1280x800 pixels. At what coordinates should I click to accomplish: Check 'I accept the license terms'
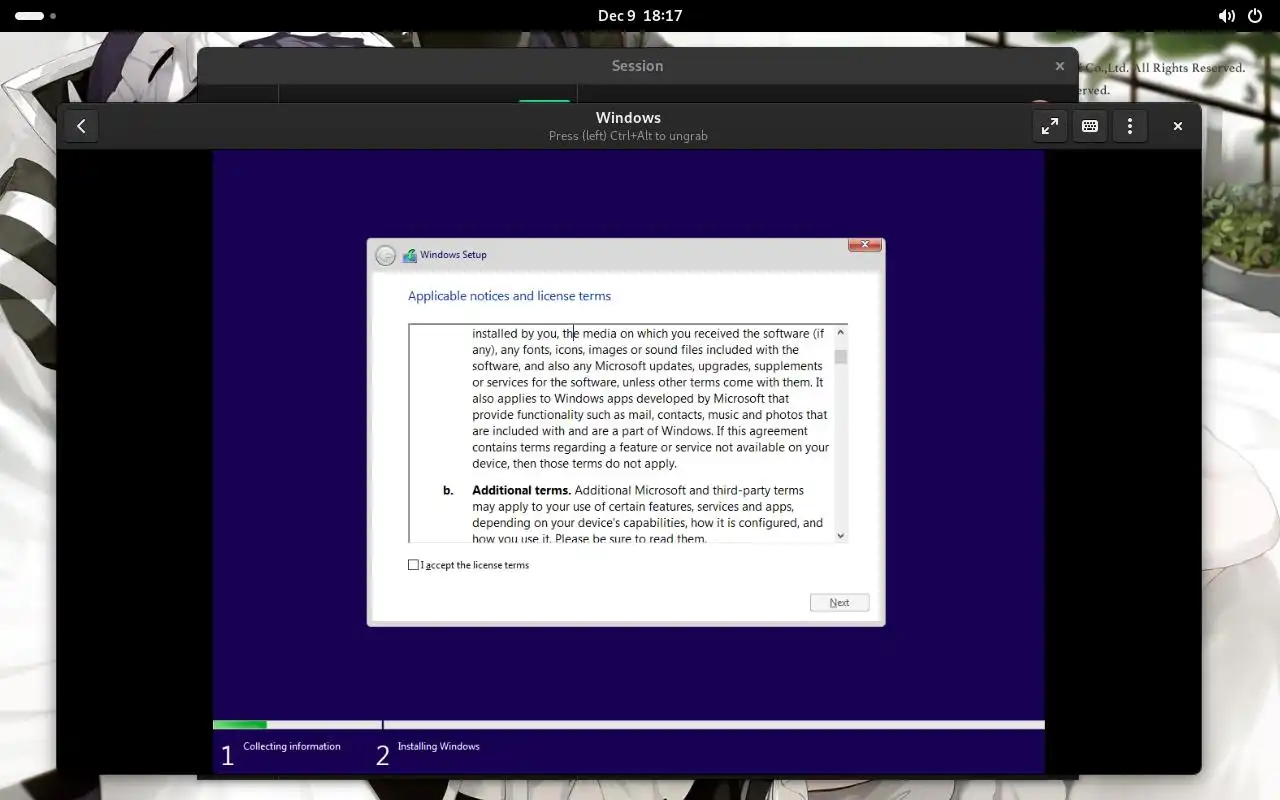click(413, 565)
